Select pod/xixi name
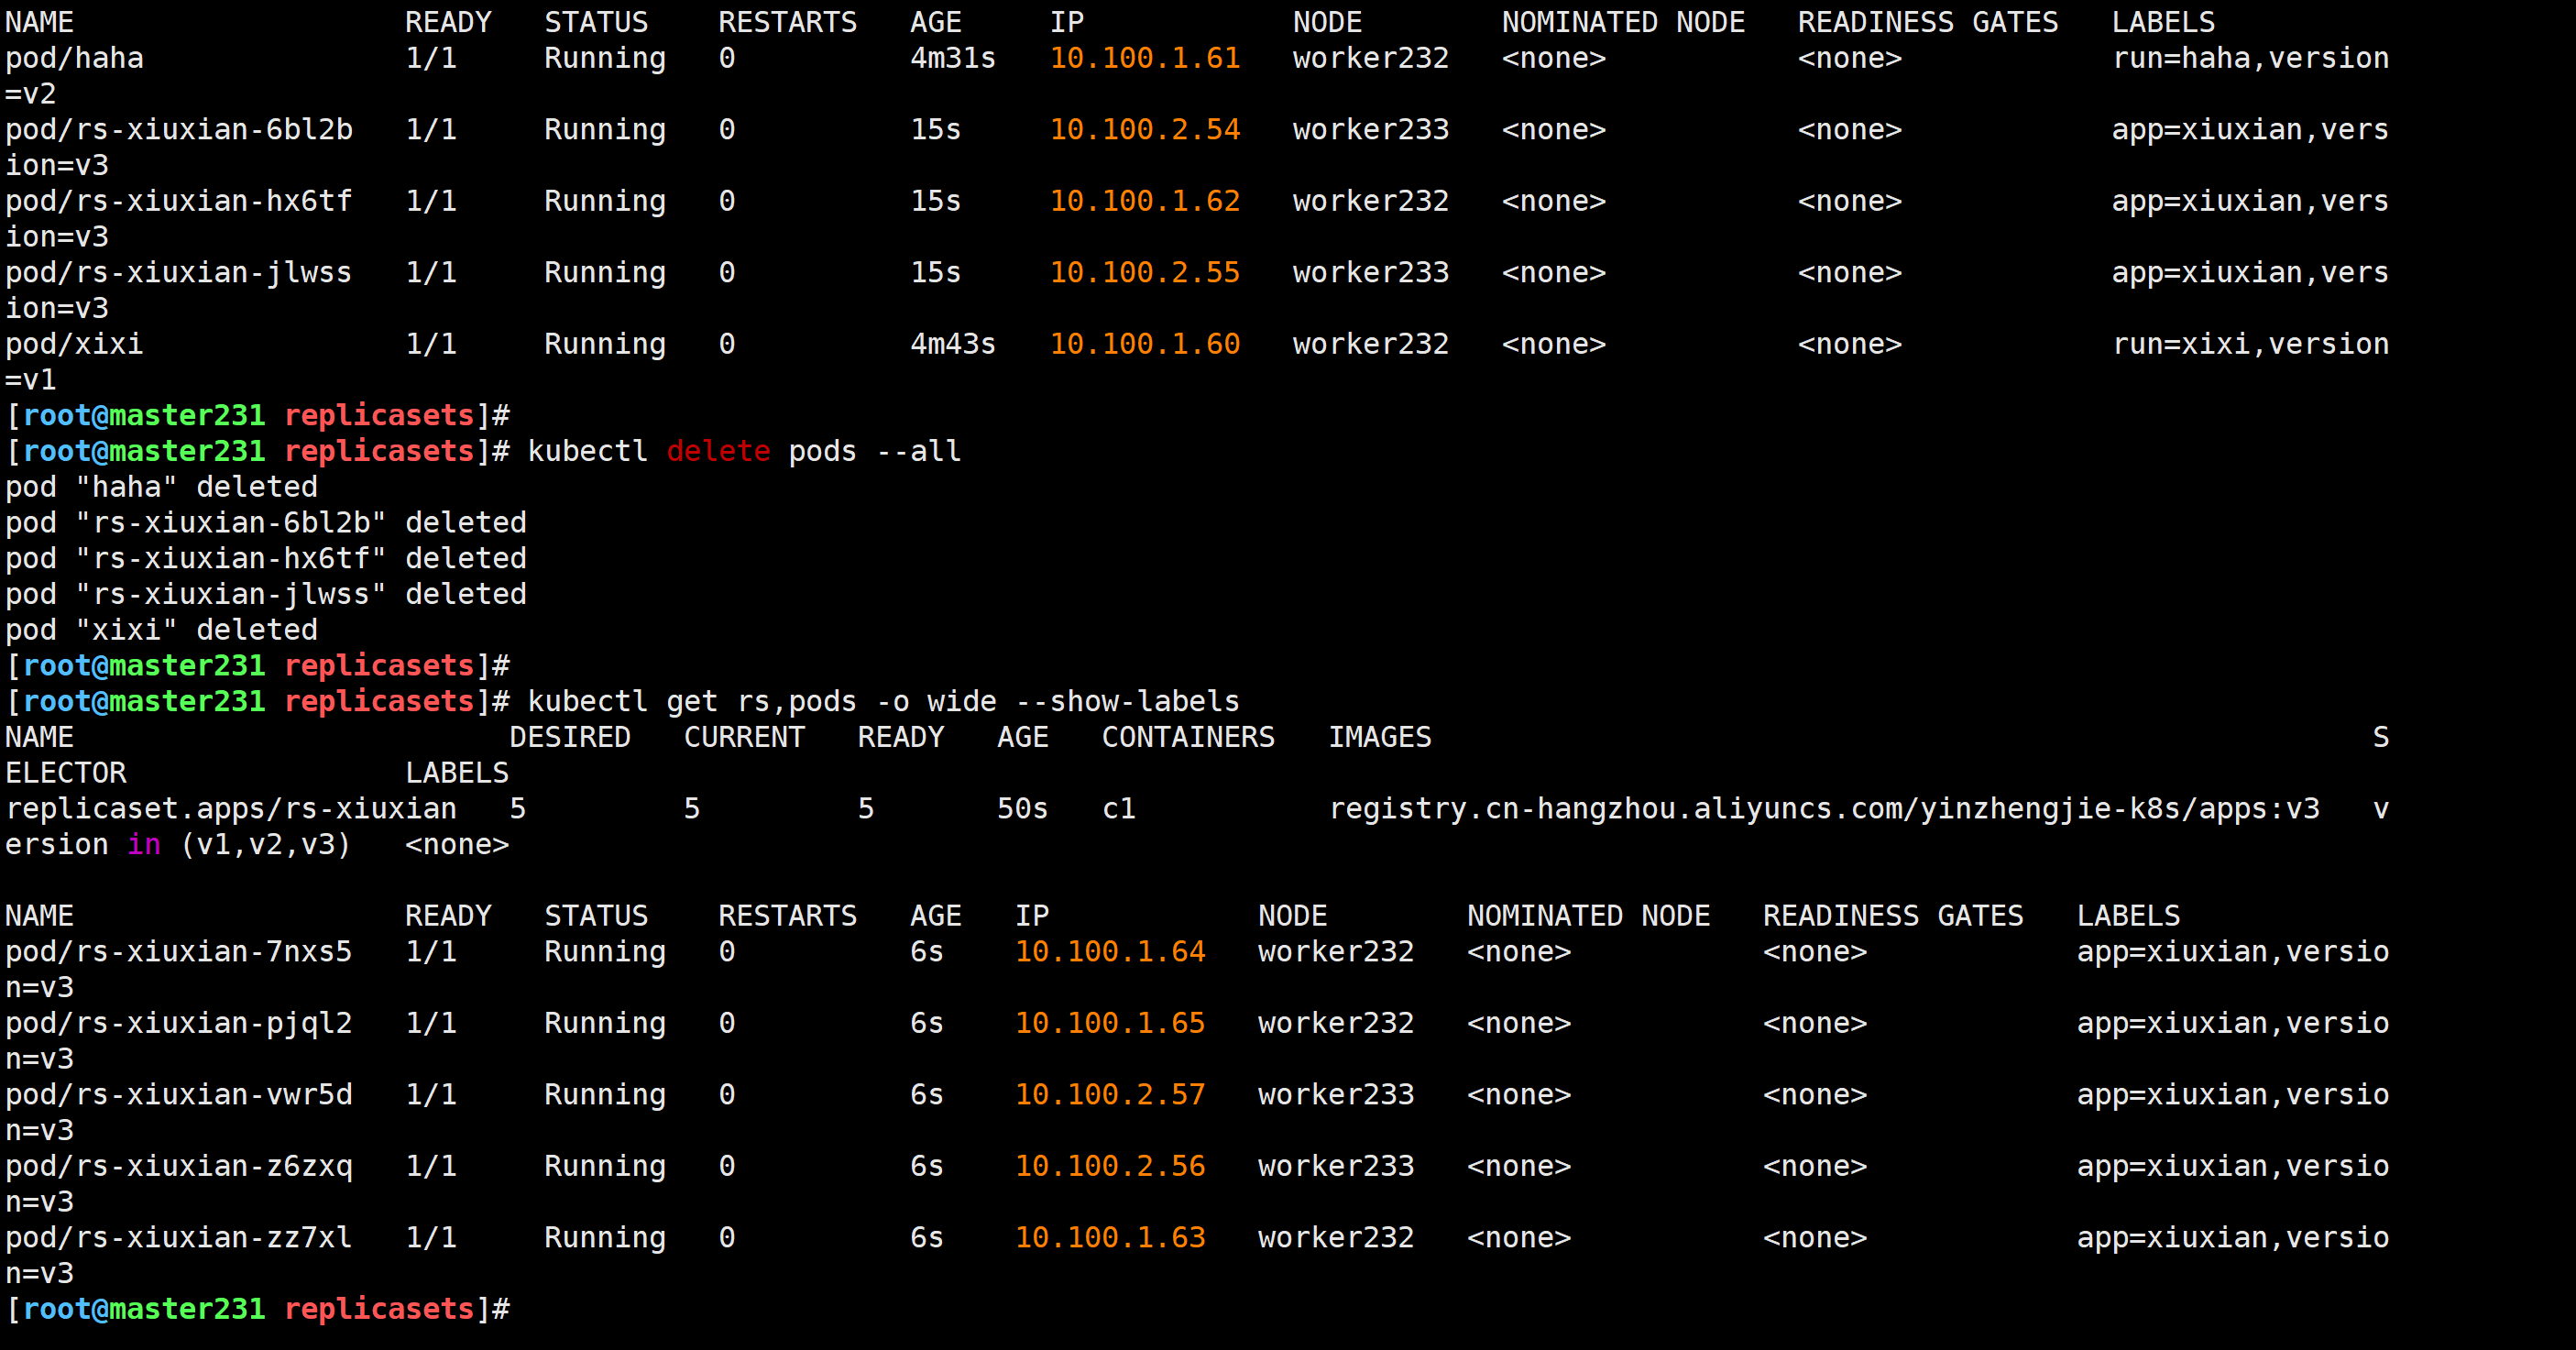 [74, 344]
